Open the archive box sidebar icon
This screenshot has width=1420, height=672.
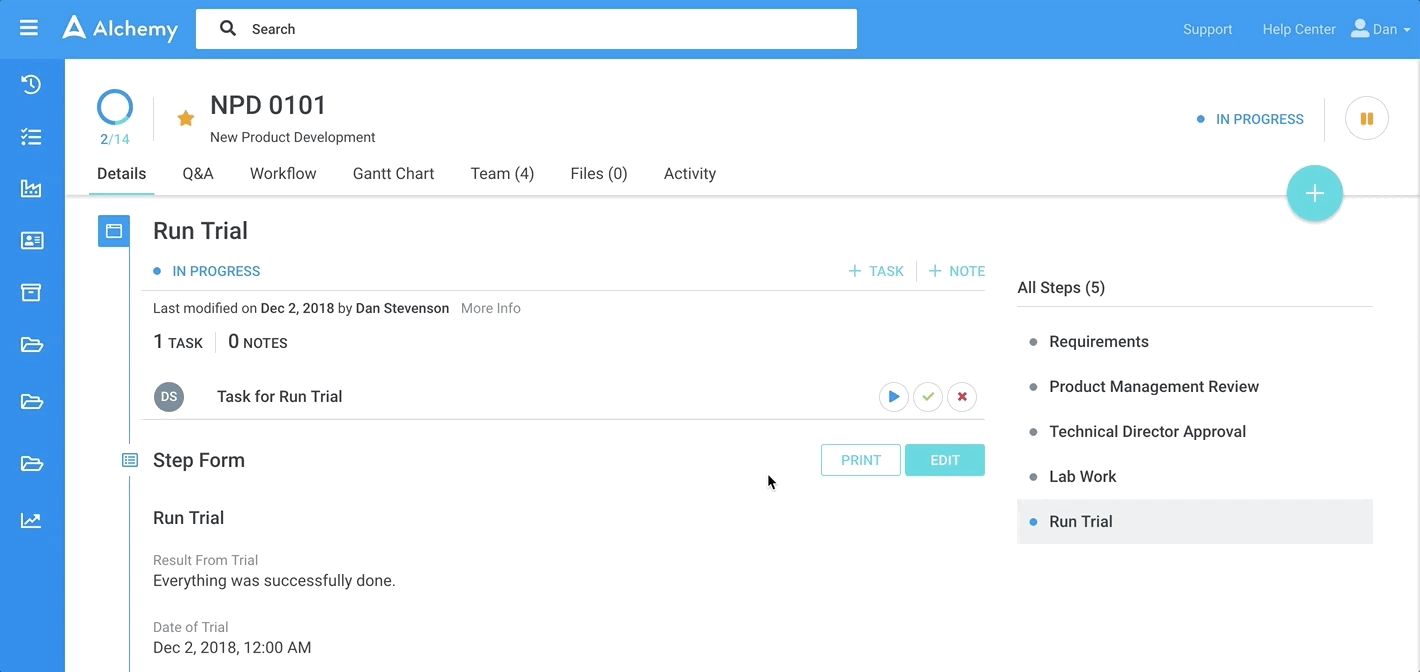(31, 292)
